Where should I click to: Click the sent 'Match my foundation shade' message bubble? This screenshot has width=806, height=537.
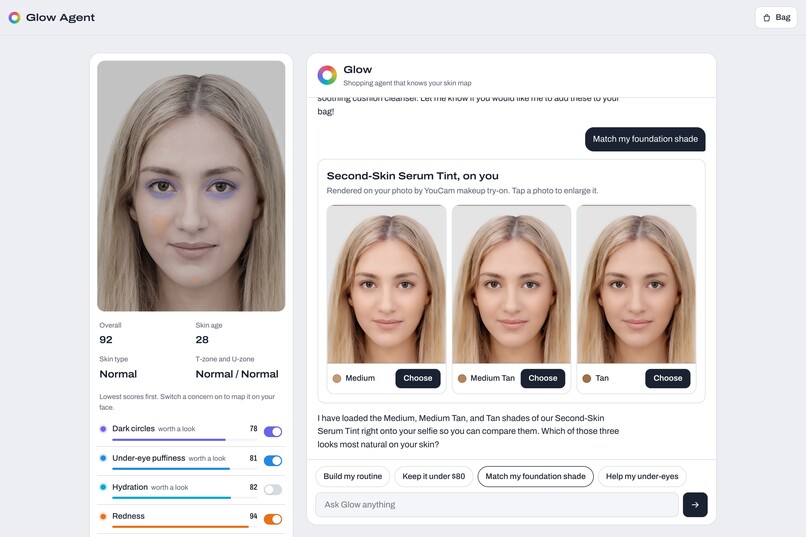[x=645, y=139]
